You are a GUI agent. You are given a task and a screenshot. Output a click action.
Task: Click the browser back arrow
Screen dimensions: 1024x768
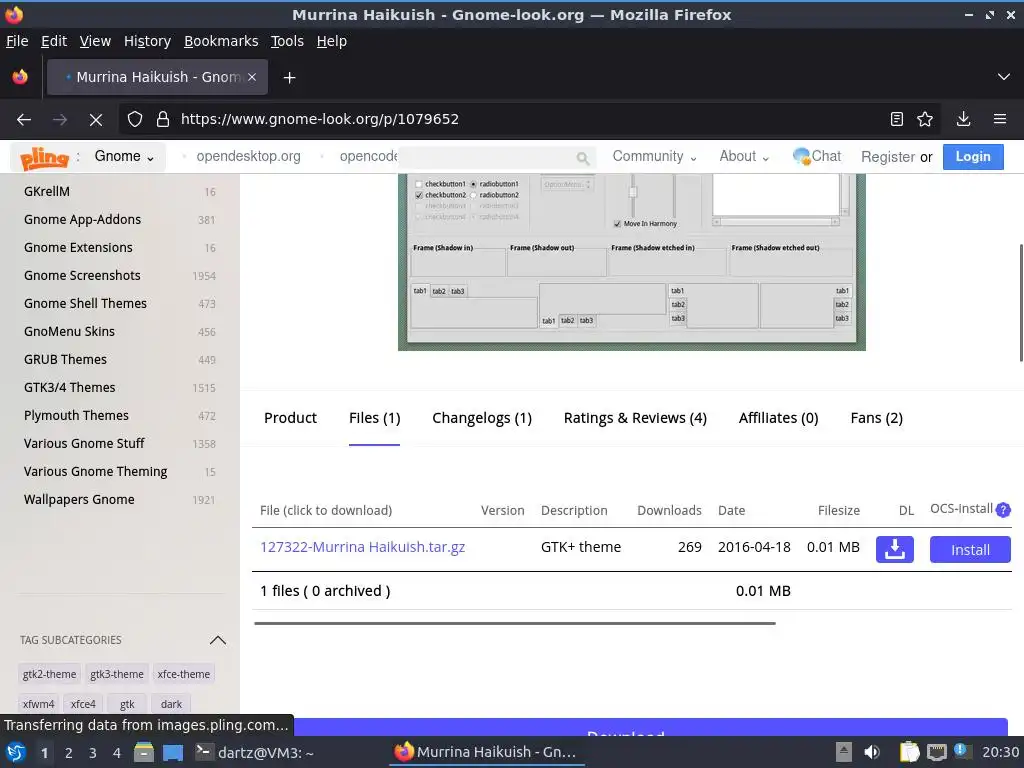pyautogui.click(x=24, y=120)
